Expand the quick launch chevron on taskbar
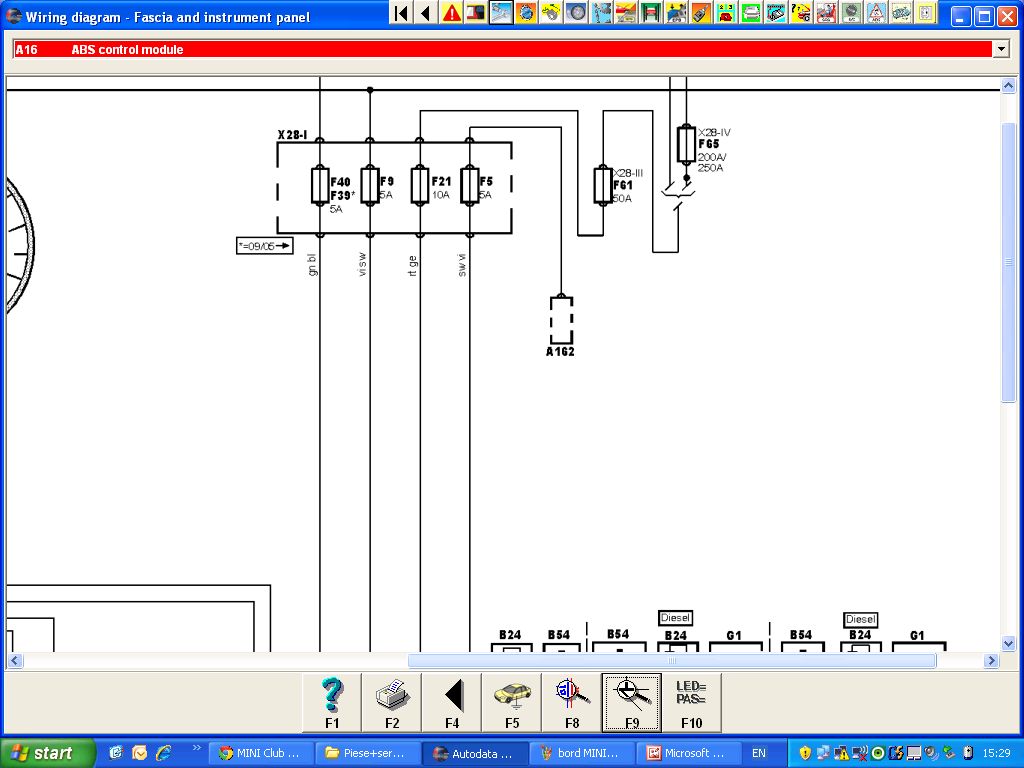The height and width of the screenshot is (768, 1024). (x=196, y=747)
